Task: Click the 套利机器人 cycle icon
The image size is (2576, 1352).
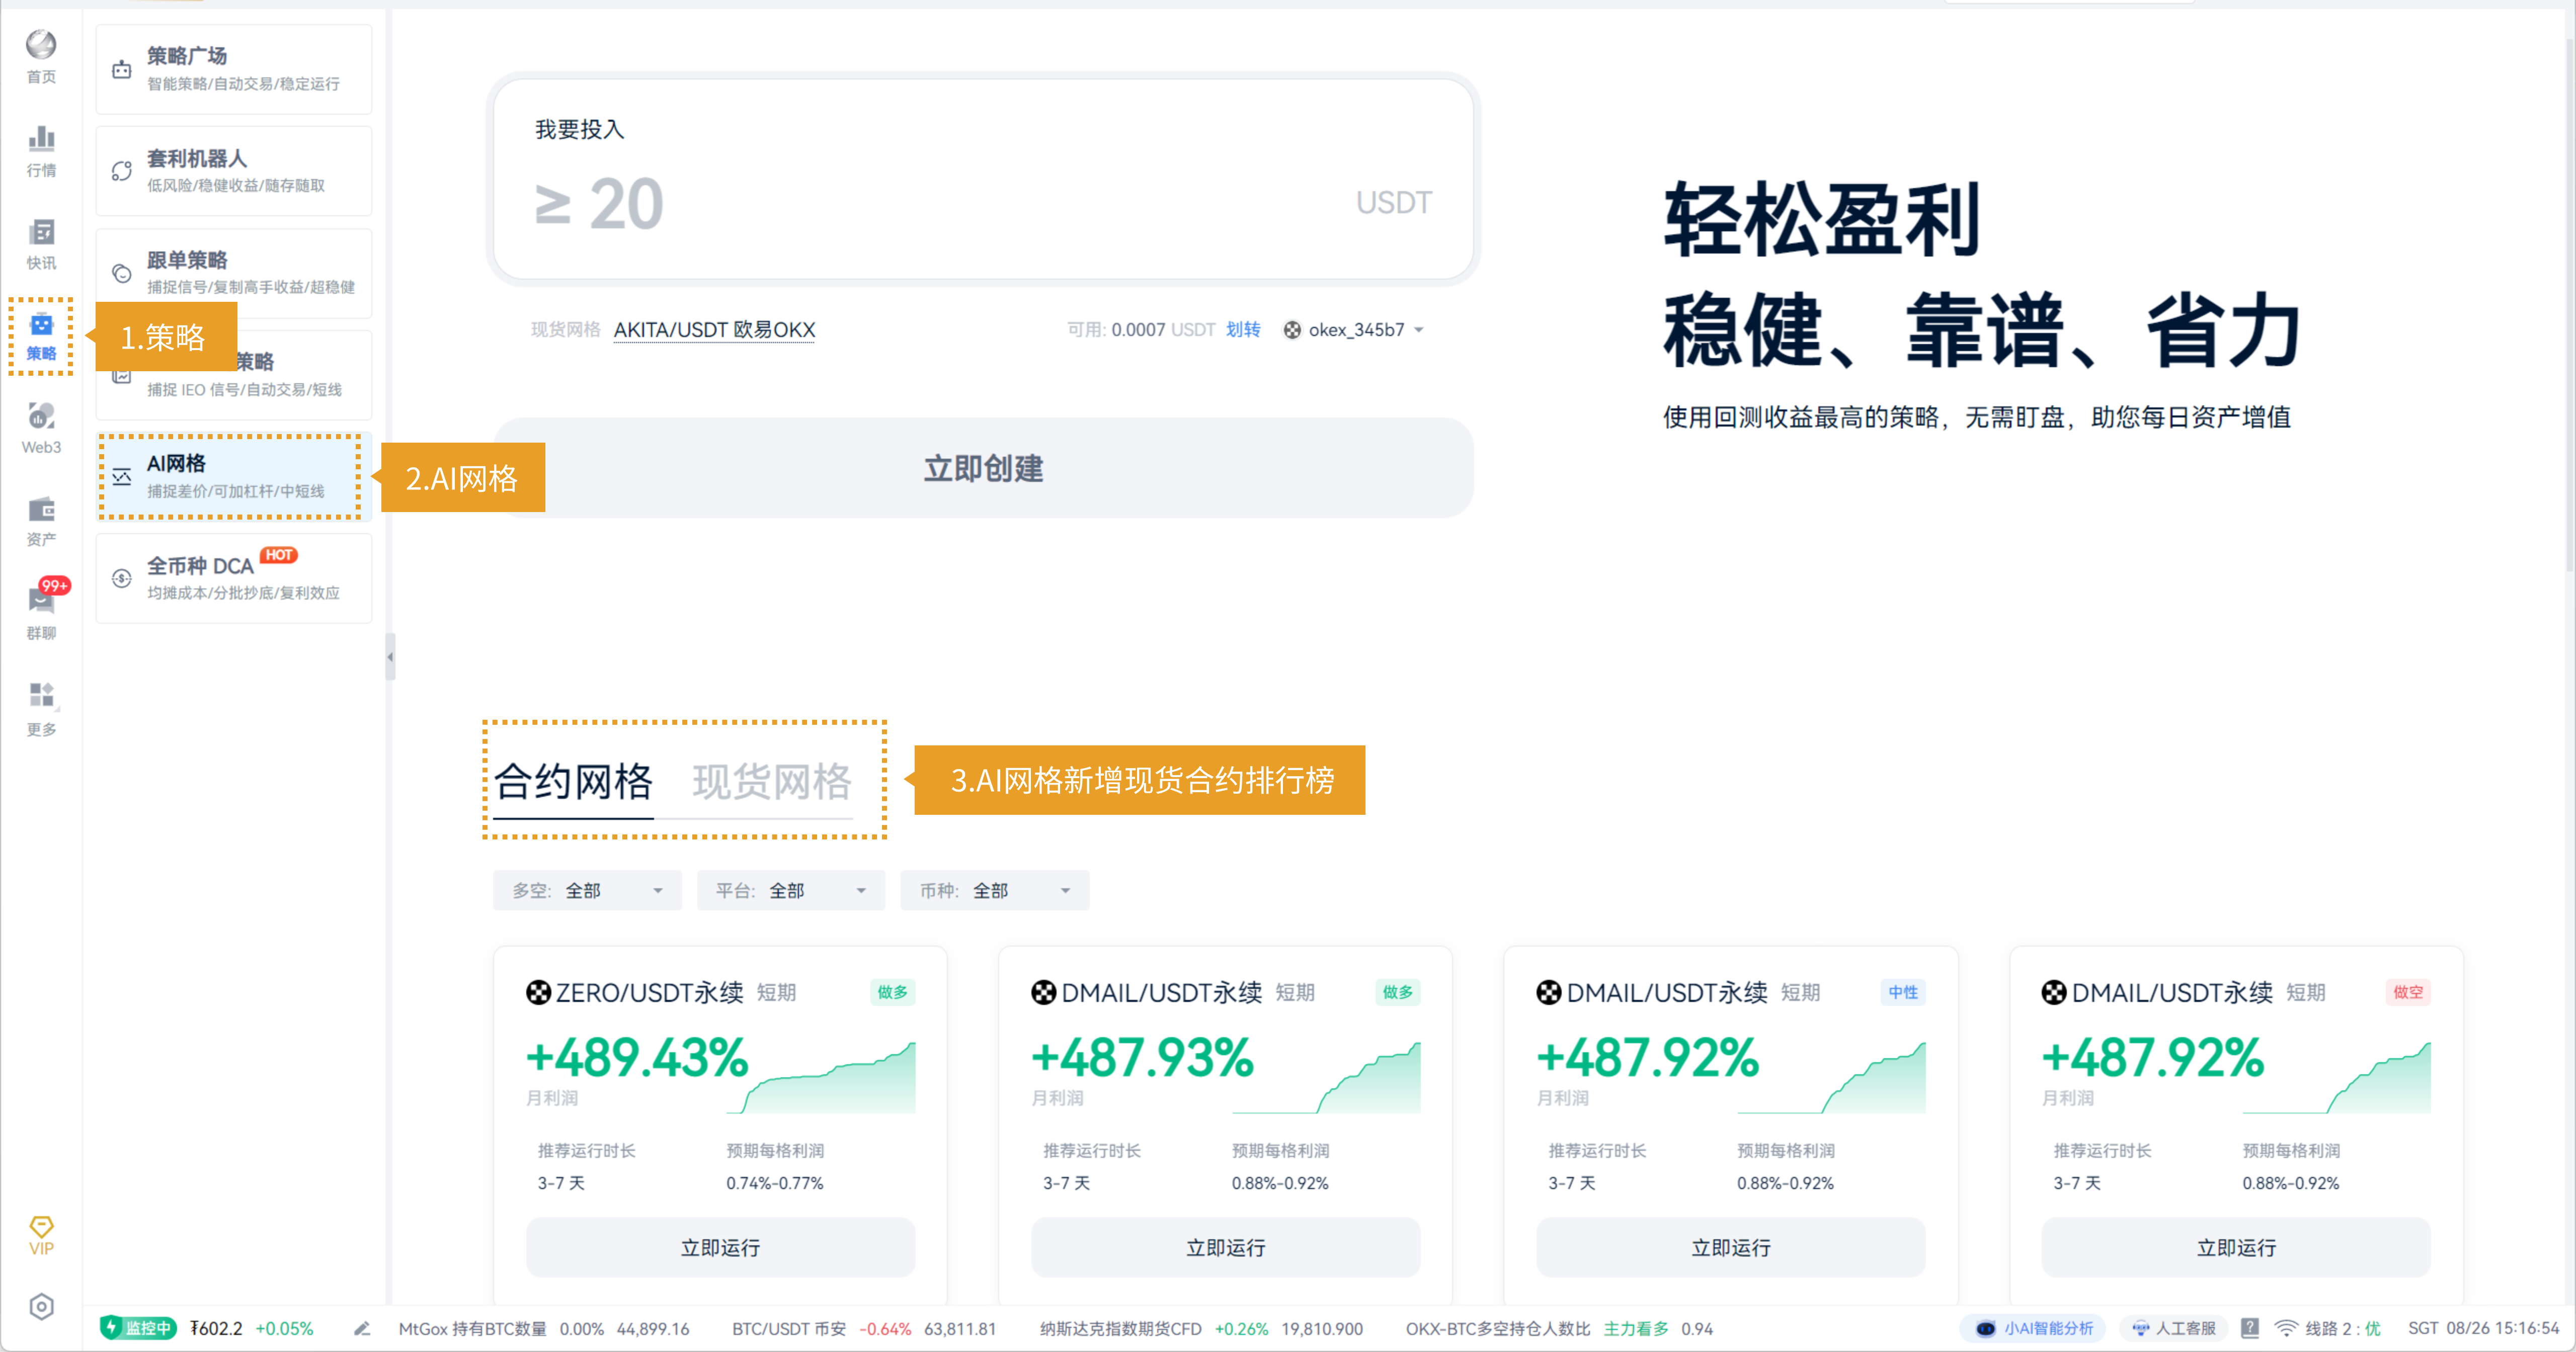Action: tap(122, 171)
